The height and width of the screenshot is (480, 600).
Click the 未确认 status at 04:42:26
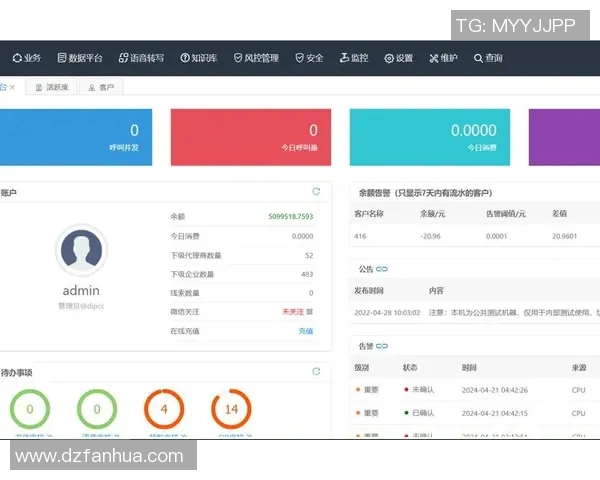click(x=419, y=390)
